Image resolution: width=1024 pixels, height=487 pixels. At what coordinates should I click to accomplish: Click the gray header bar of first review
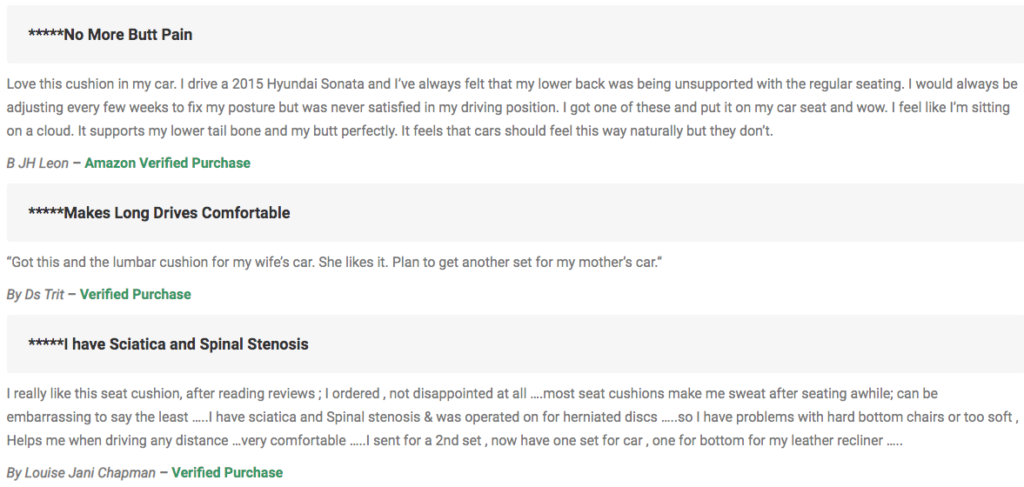(x=515, y=35)
